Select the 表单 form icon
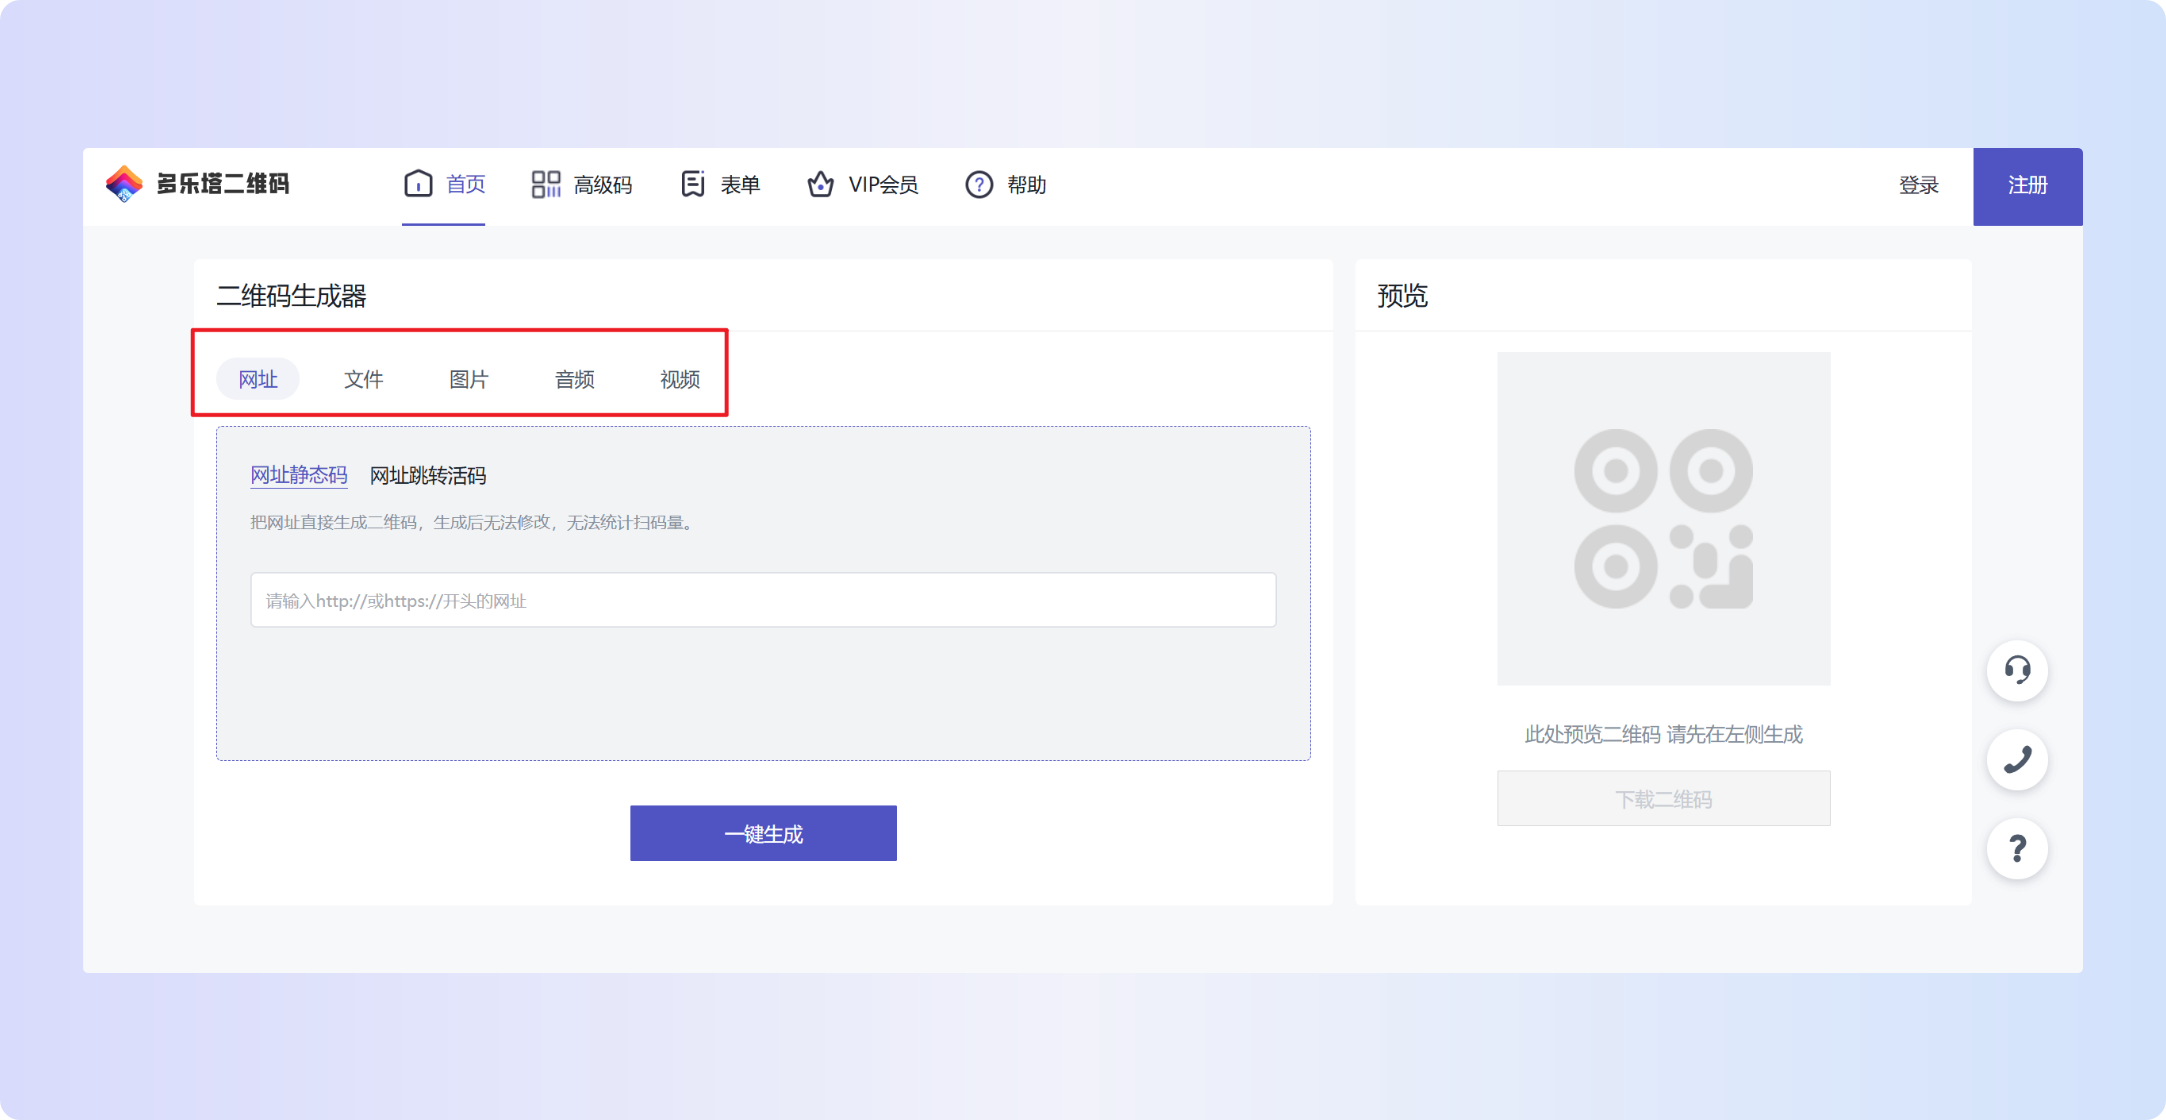Screen dimensions: 2166x1120 pos(692,184)
